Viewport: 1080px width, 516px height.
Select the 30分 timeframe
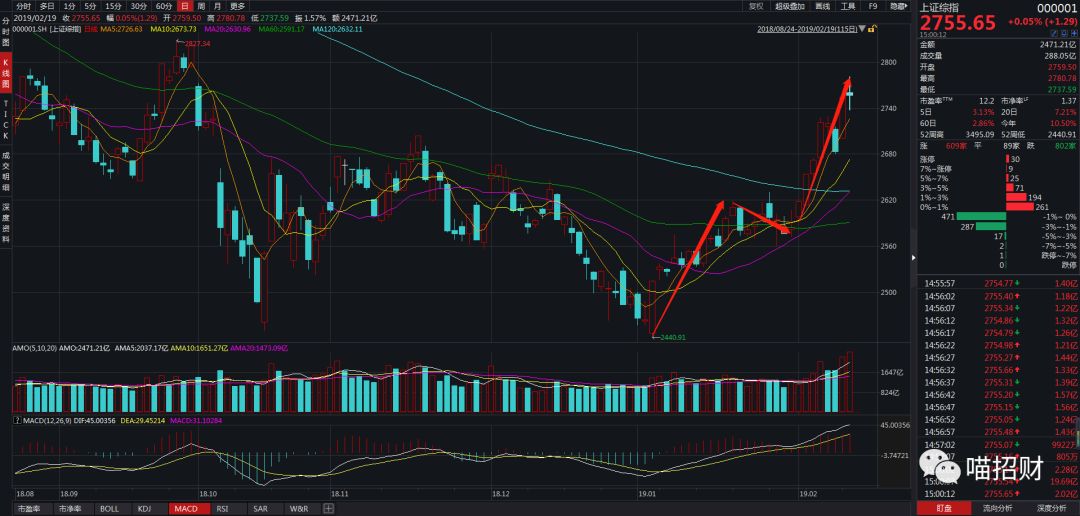pyautogui.click(x=139, y=6)
